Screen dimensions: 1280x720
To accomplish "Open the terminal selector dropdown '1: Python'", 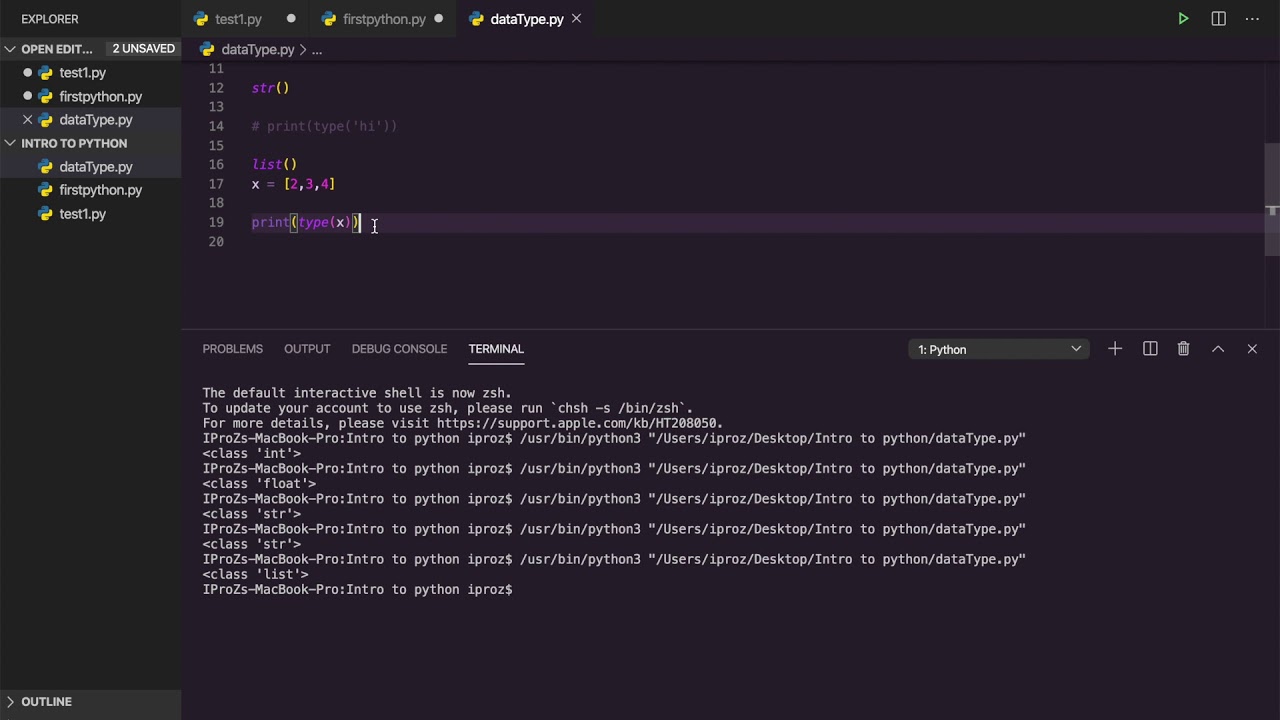I will coord(999,349).
